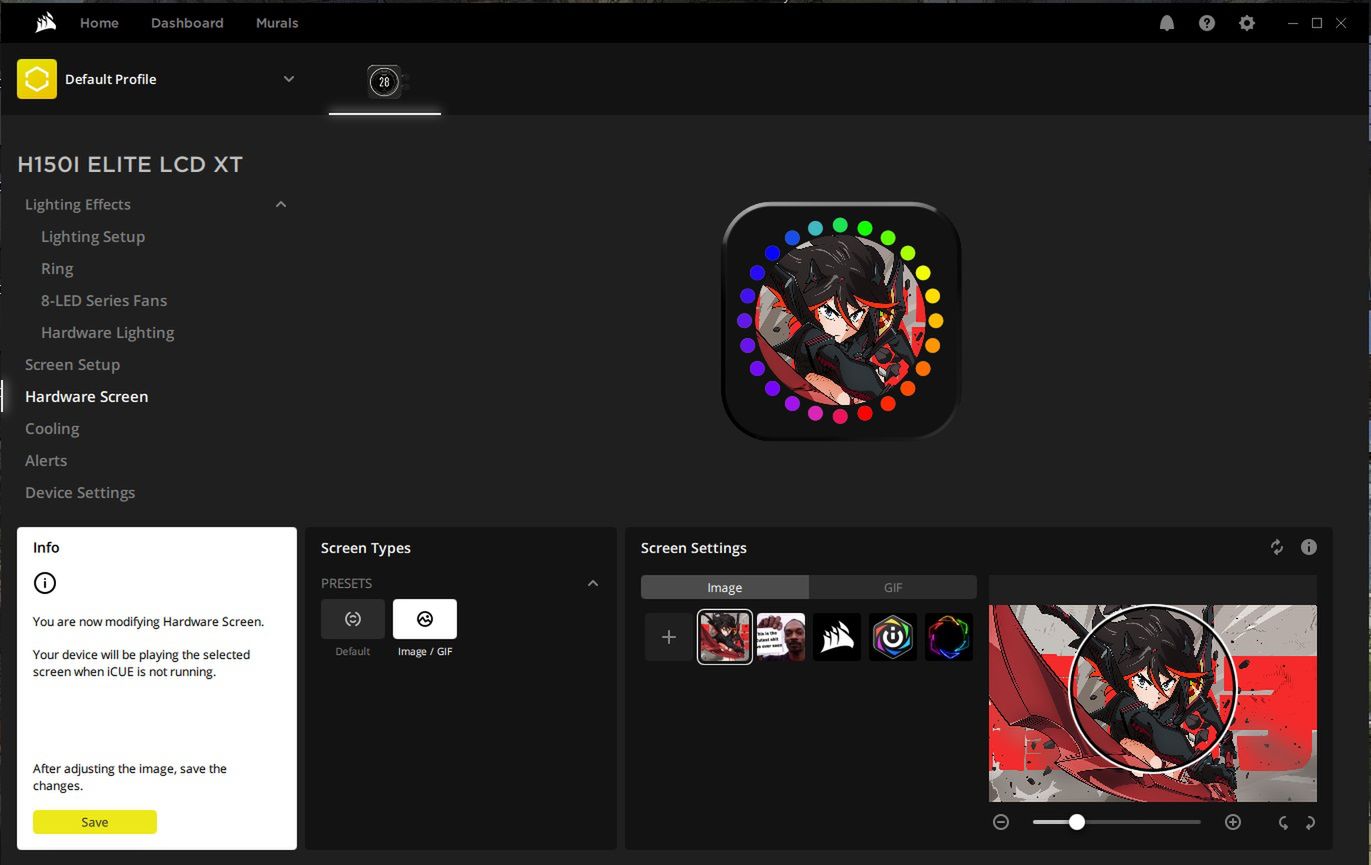
Task: Click the info circle icon in Info panel
Action: (45, 583)
